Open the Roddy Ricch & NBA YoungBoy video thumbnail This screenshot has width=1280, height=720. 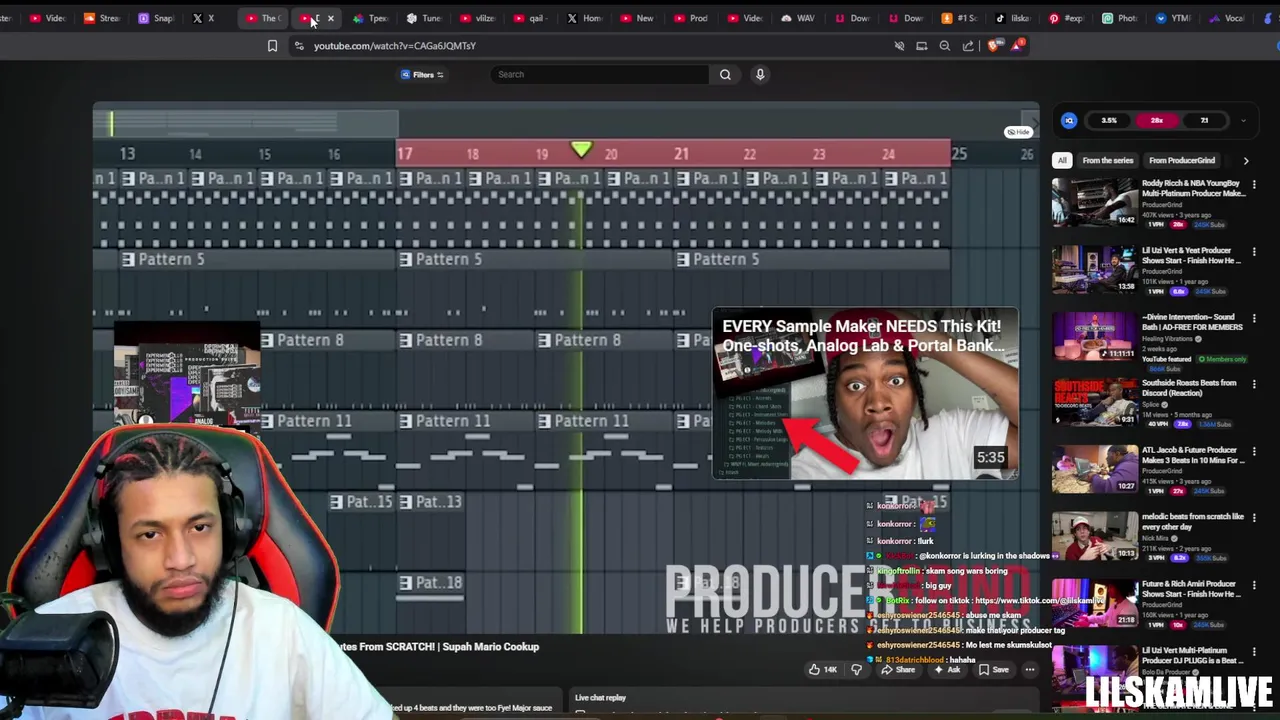(x=1094, y=202)
